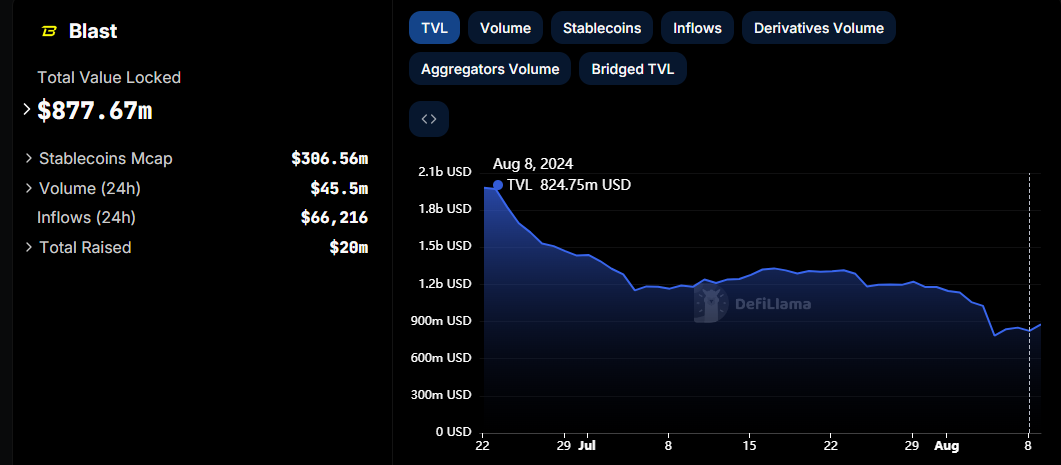Image resolution: width=1061 pixels, height=465 pixels.
Task: Click the Jul label on the date axis
Action: (587, 443)
